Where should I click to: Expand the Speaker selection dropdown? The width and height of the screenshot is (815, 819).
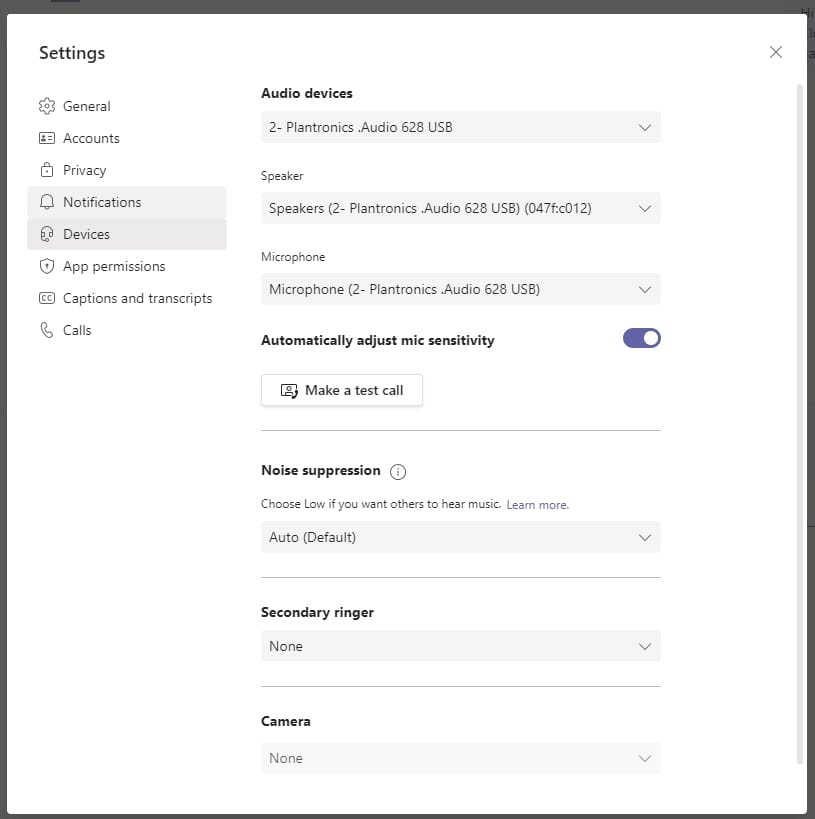coord(460,208)
